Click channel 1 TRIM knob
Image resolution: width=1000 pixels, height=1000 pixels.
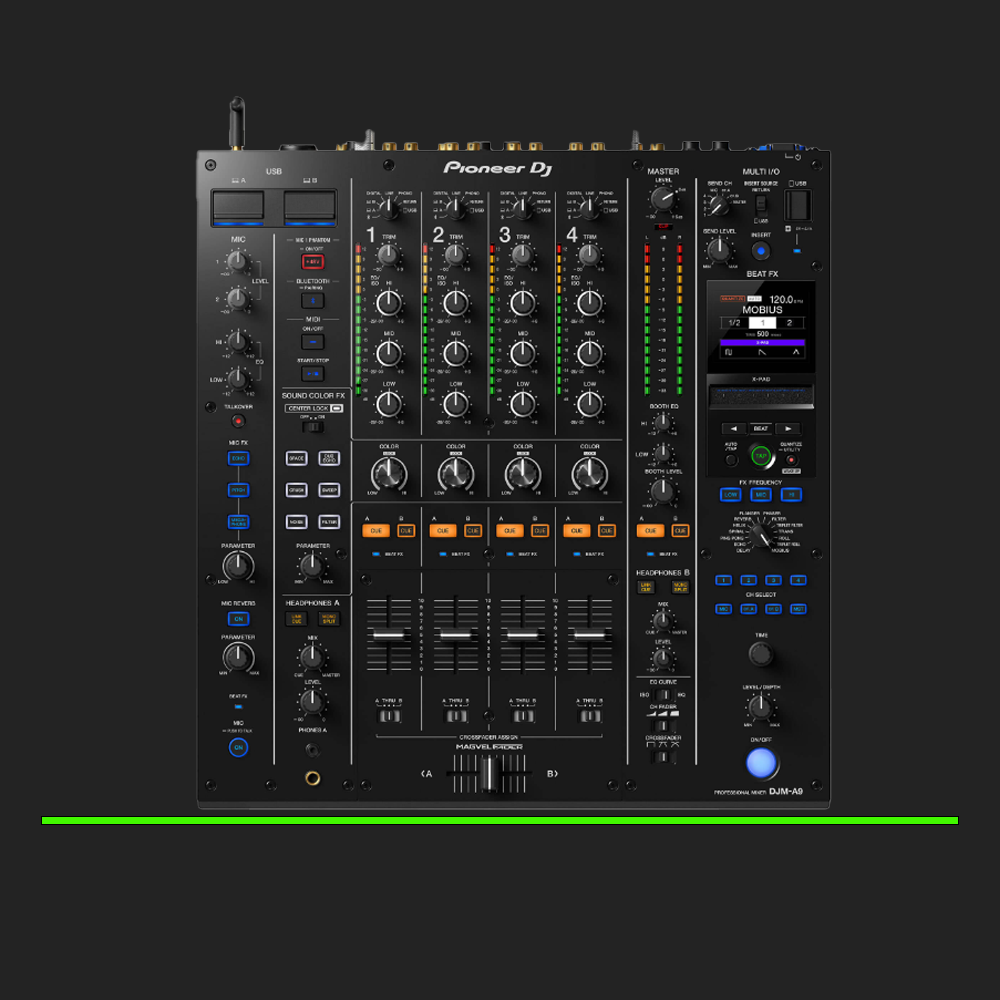388,255
